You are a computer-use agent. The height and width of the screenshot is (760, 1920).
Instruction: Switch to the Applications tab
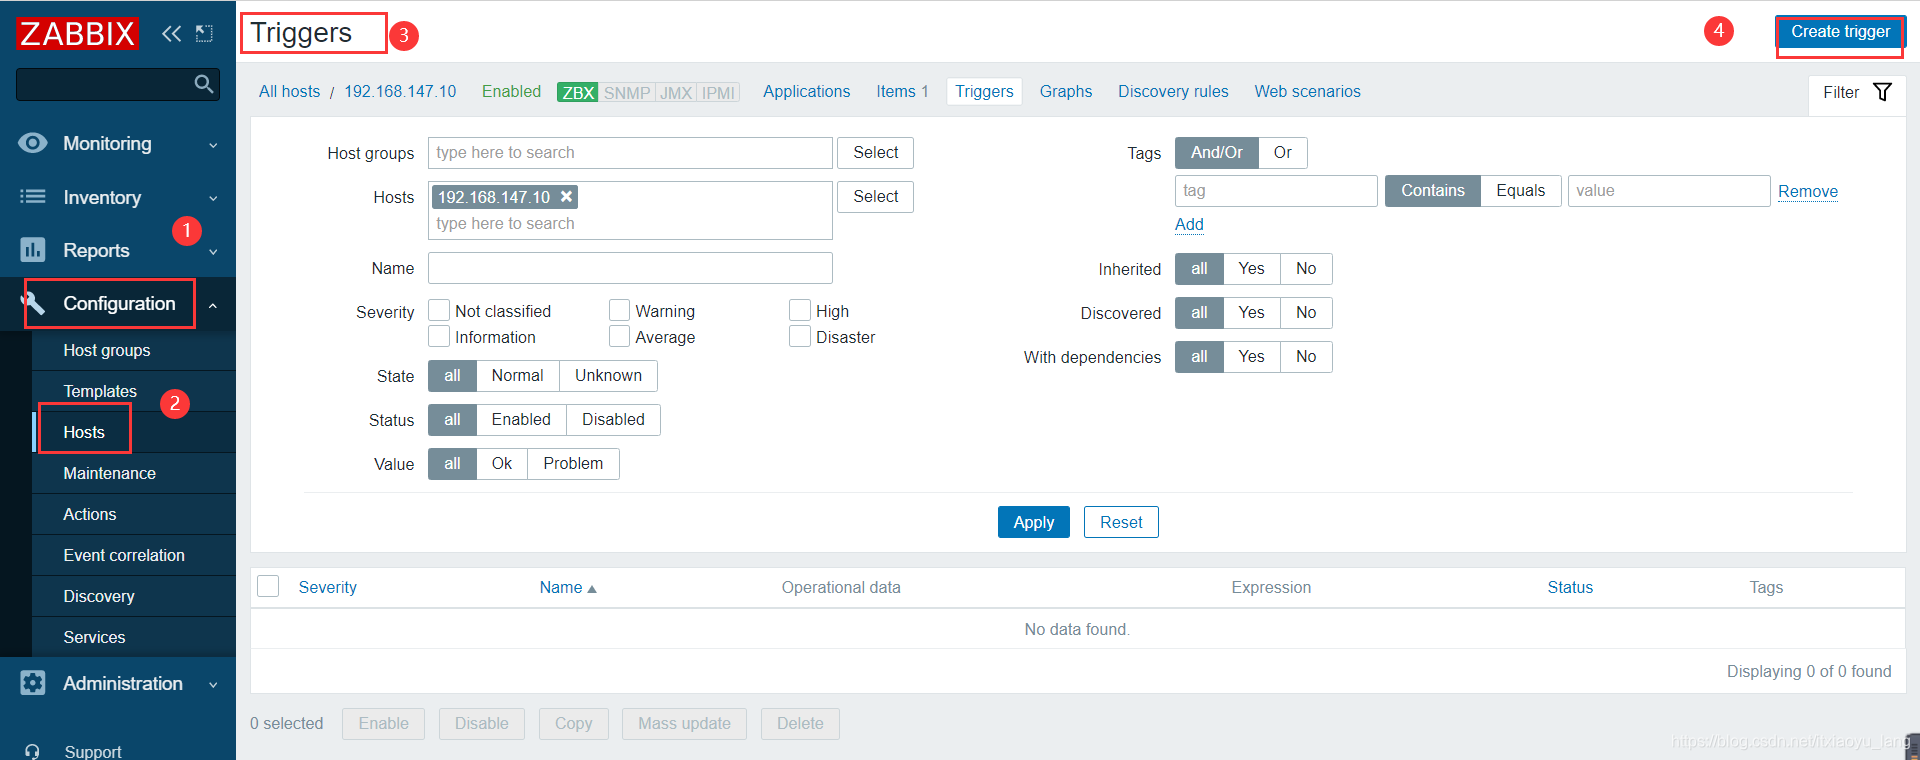(x=806, y=91)
